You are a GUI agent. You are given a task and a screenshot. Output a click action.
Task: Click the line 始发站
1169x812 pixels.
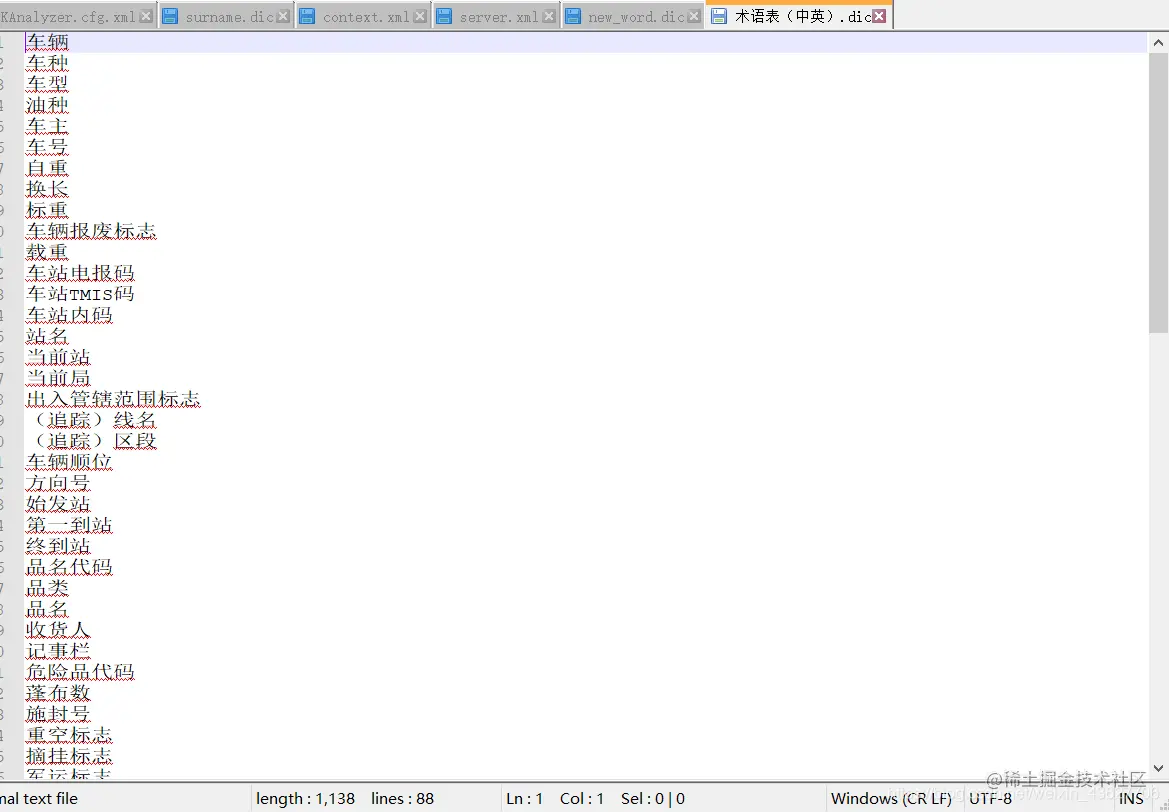click(x=58, y=504)
